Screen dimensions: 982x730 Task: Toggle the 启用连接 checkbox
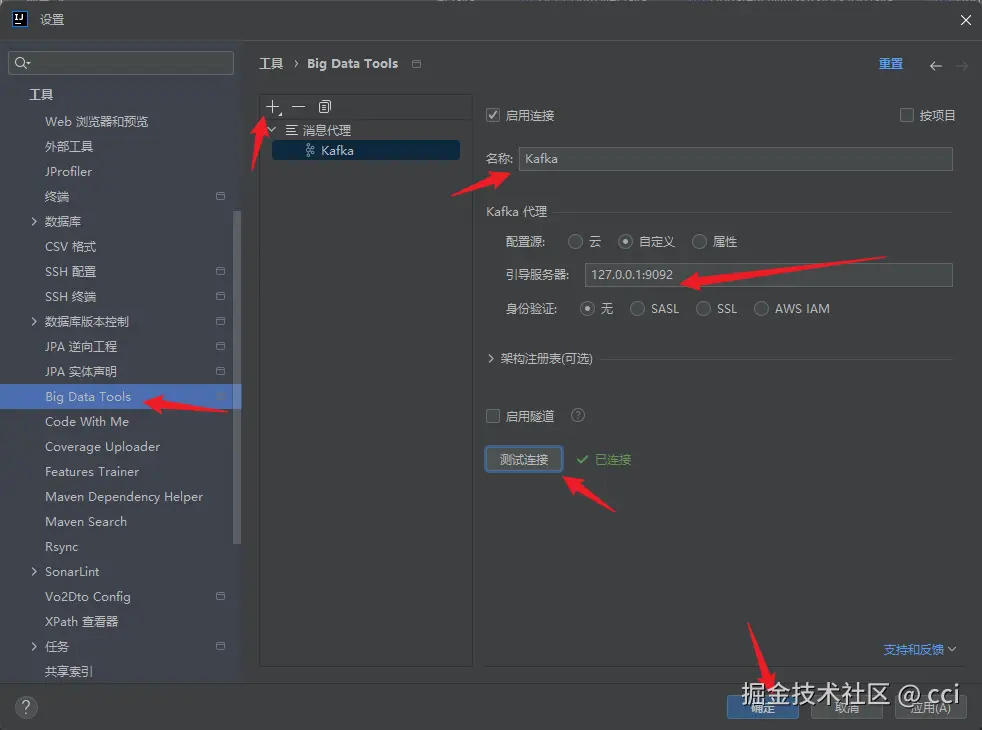point(493,115)
